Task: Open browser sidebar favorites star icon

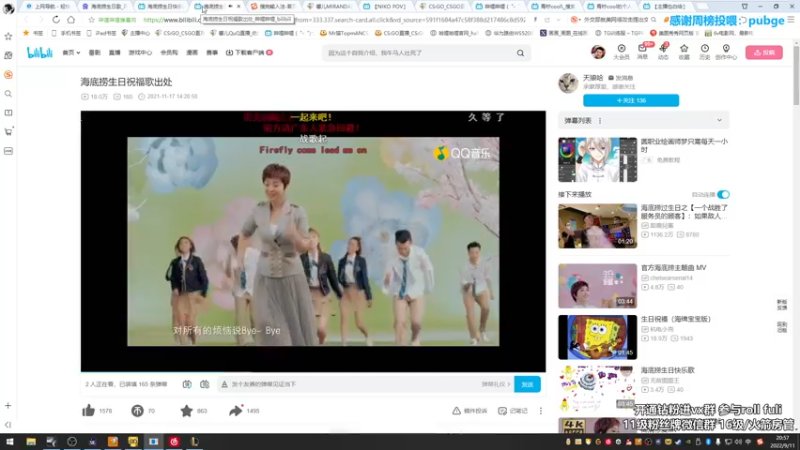Action: 8,36
